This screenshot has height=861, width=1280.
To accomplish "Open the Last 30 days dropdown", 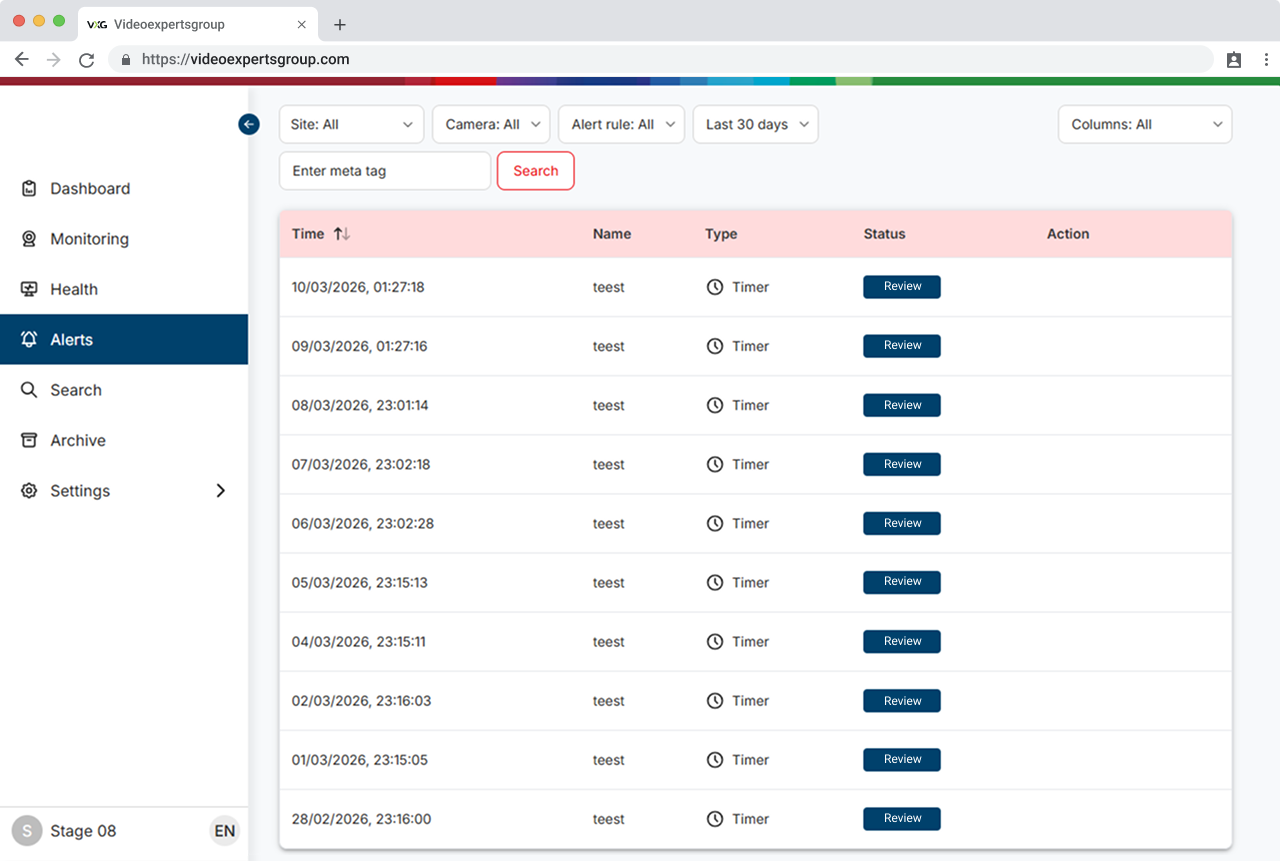I will coord(755,125).
